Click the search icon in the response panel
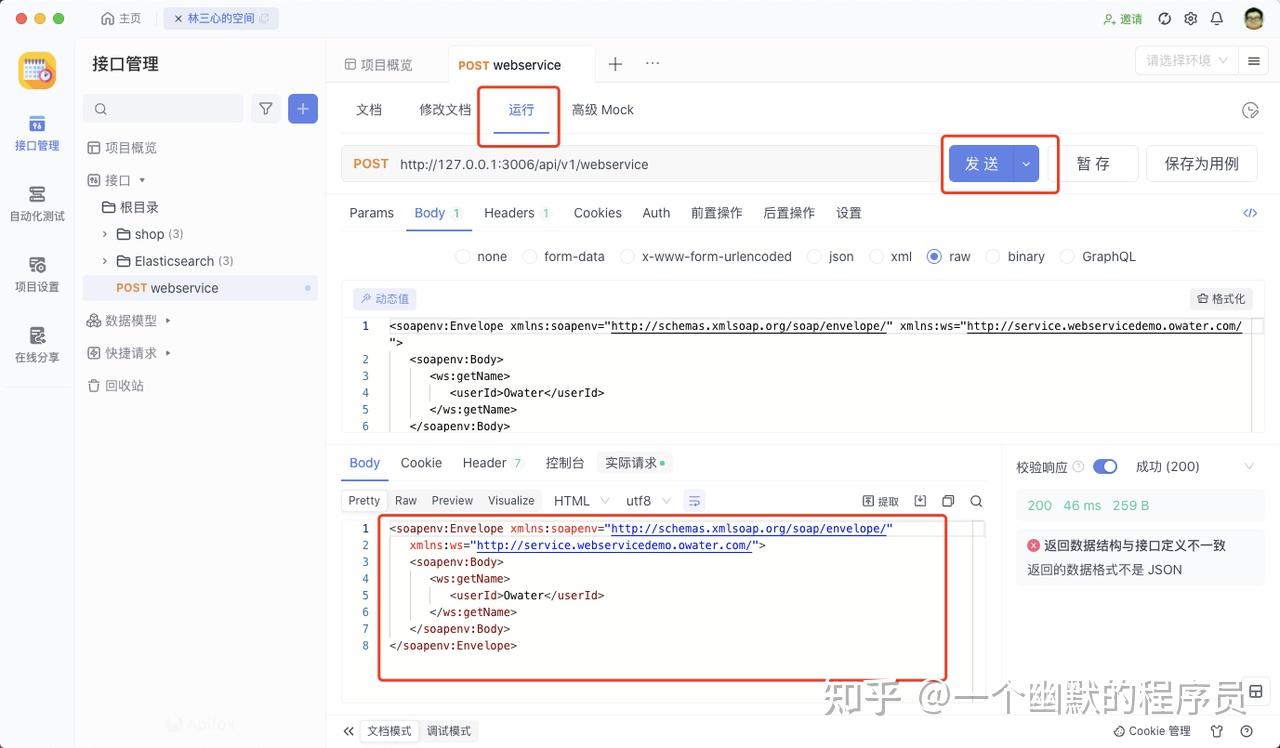 976,500
